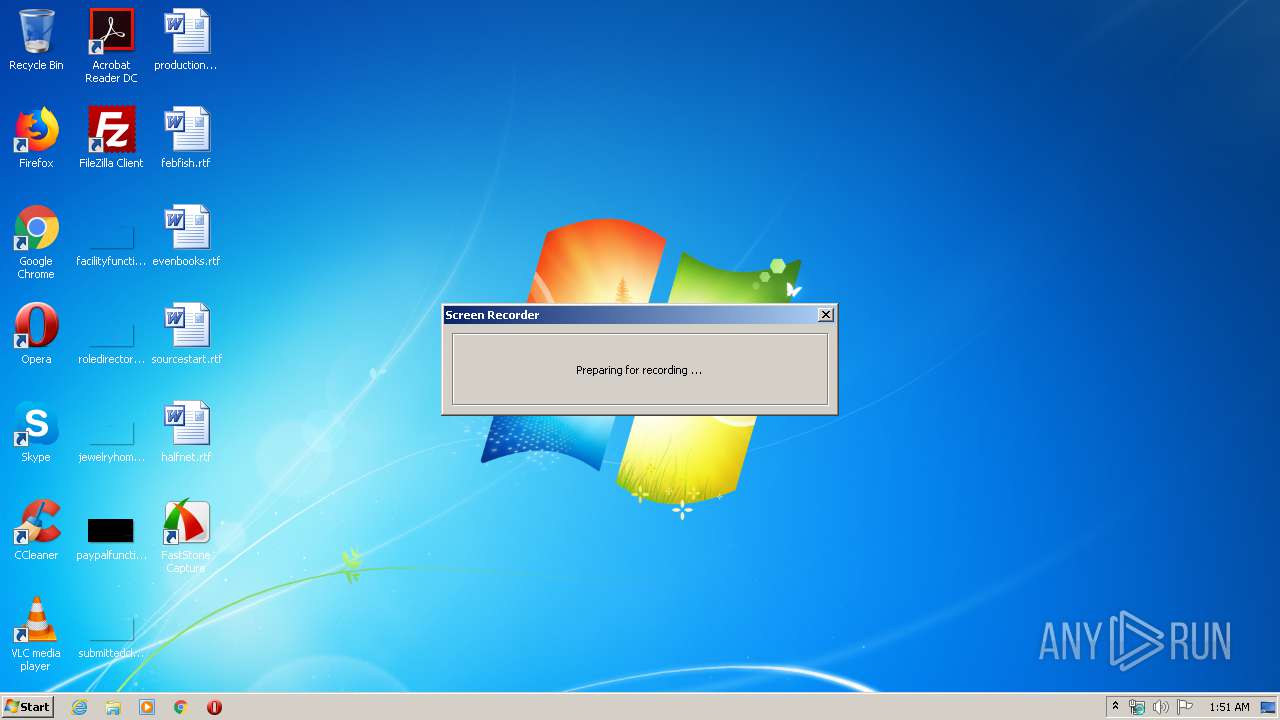Launch Firefox from the desktop
The width and height of the screenshot is (1280, 720).
pos(36,138)
